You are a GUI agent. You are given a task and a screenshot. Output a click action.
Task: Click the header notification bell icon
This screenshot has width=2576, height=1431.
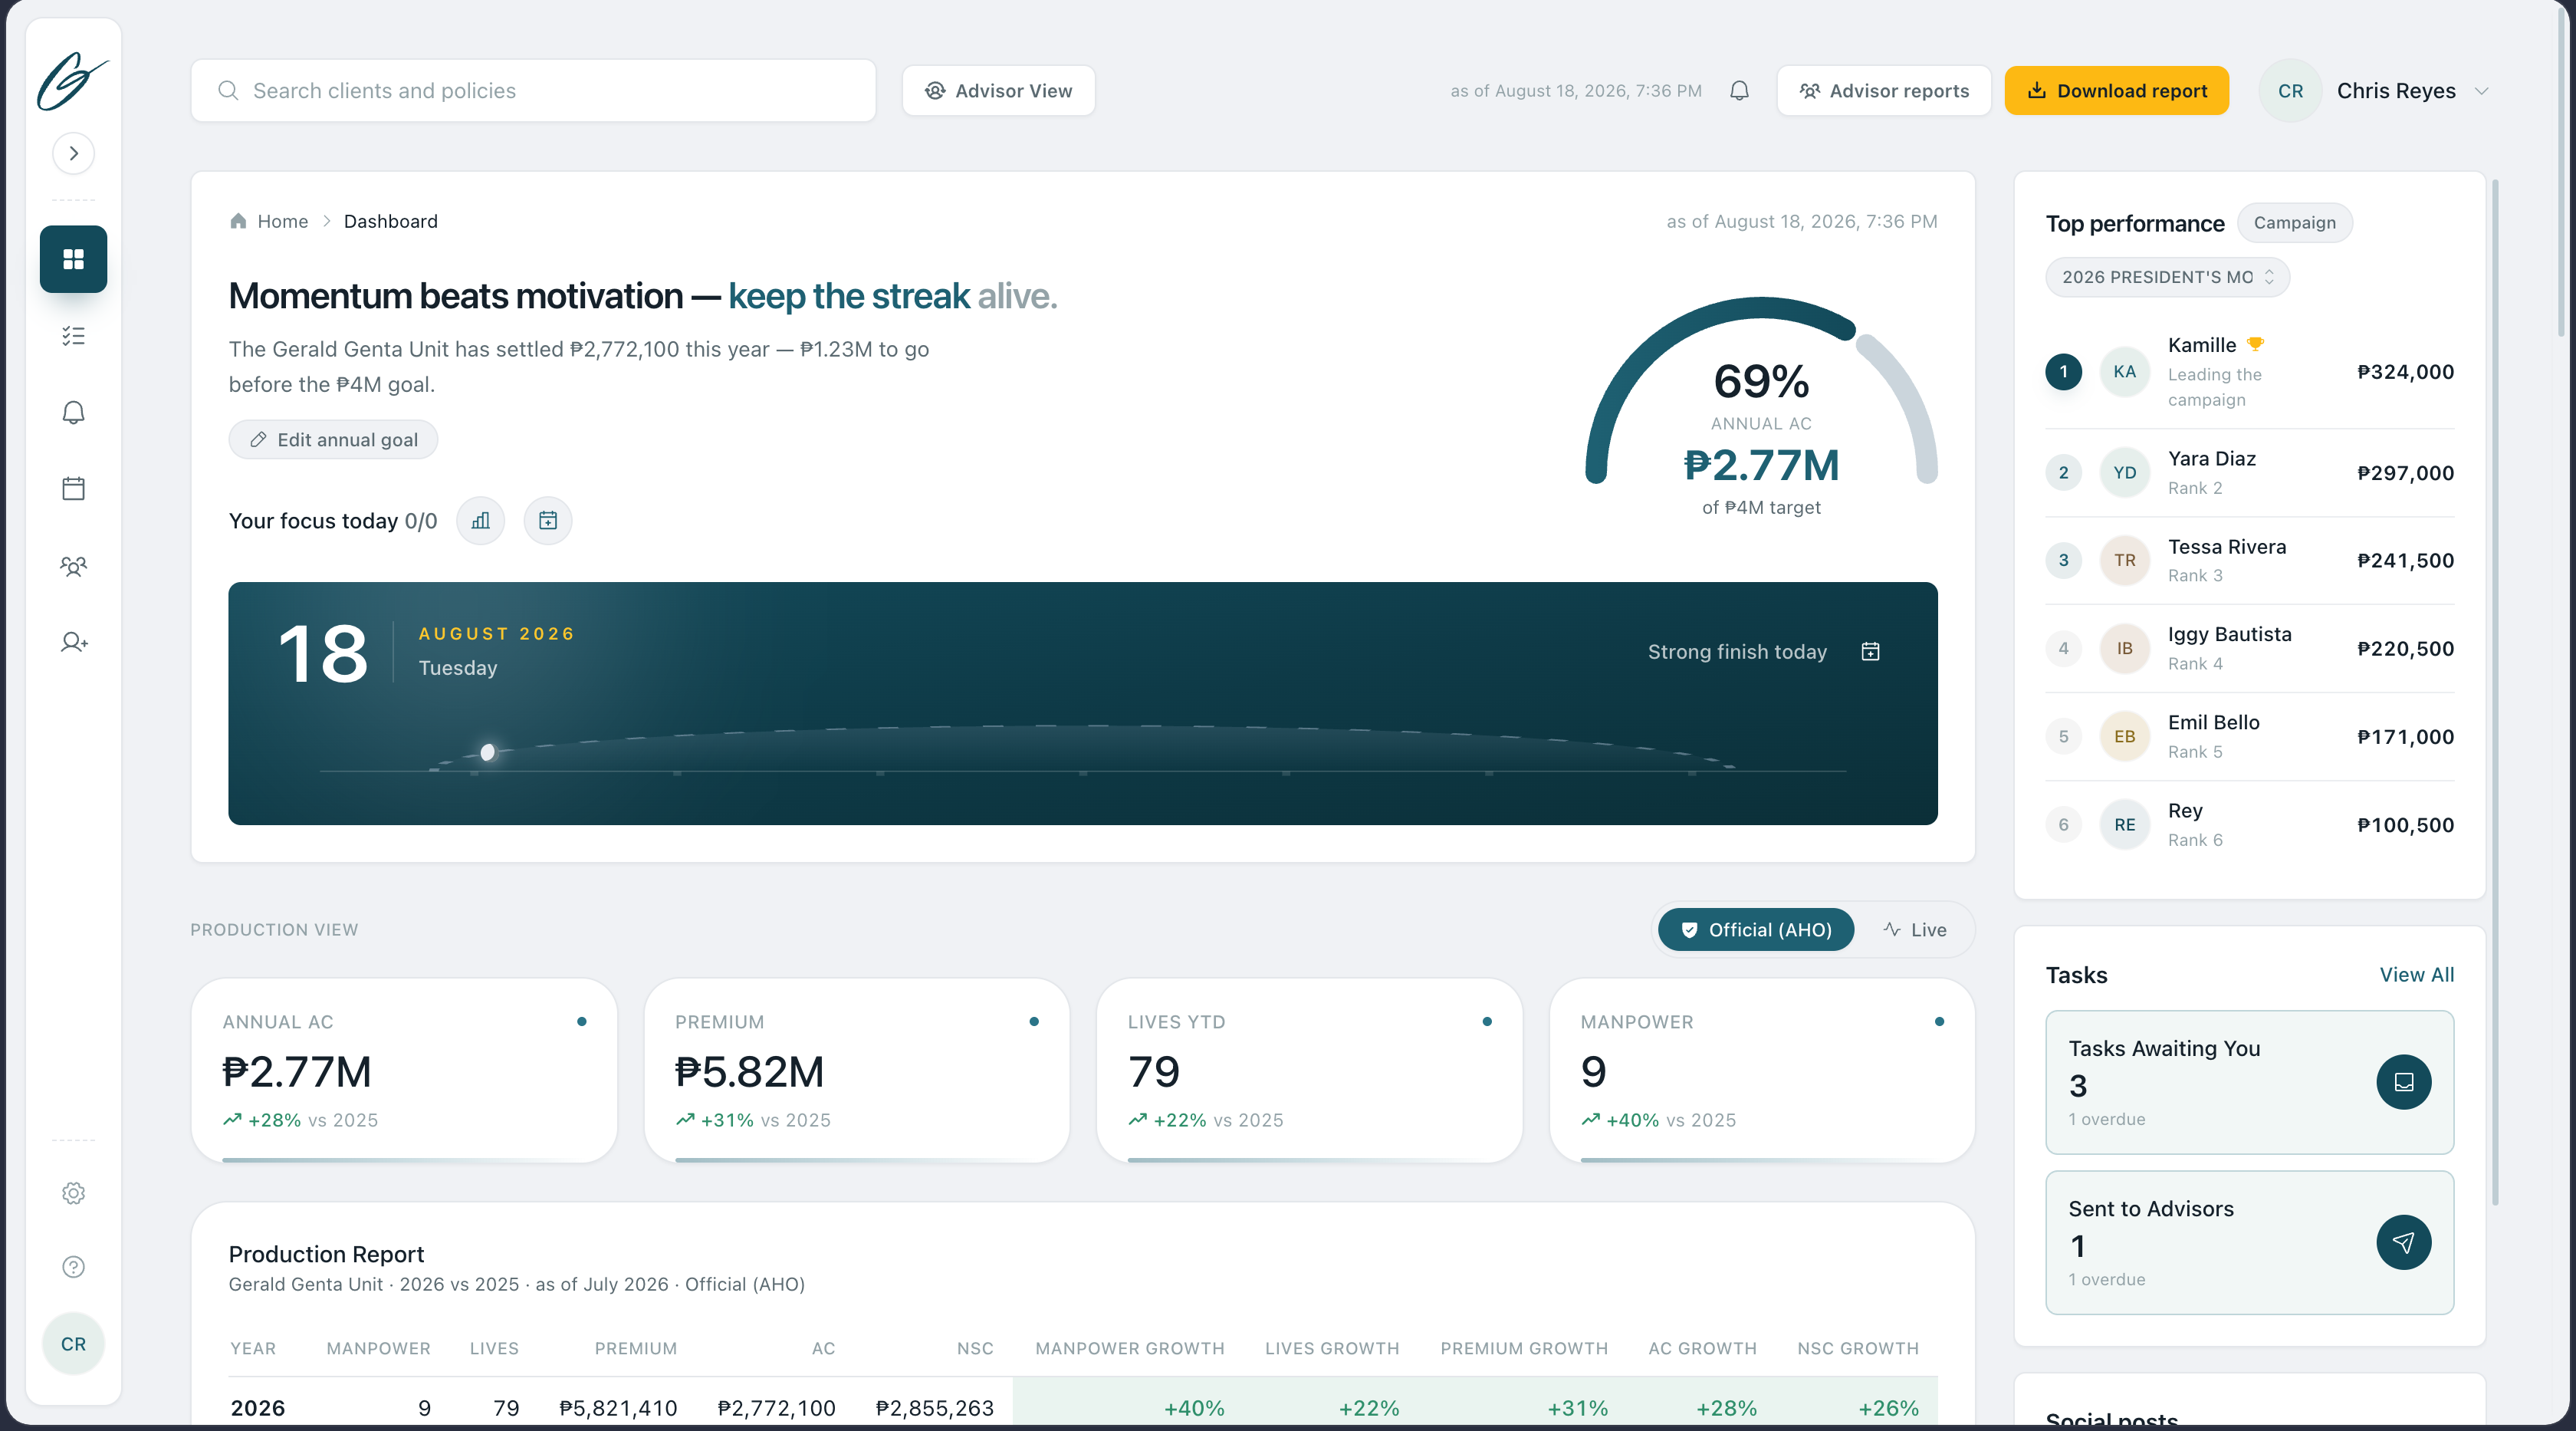[x=1739, y=91]
